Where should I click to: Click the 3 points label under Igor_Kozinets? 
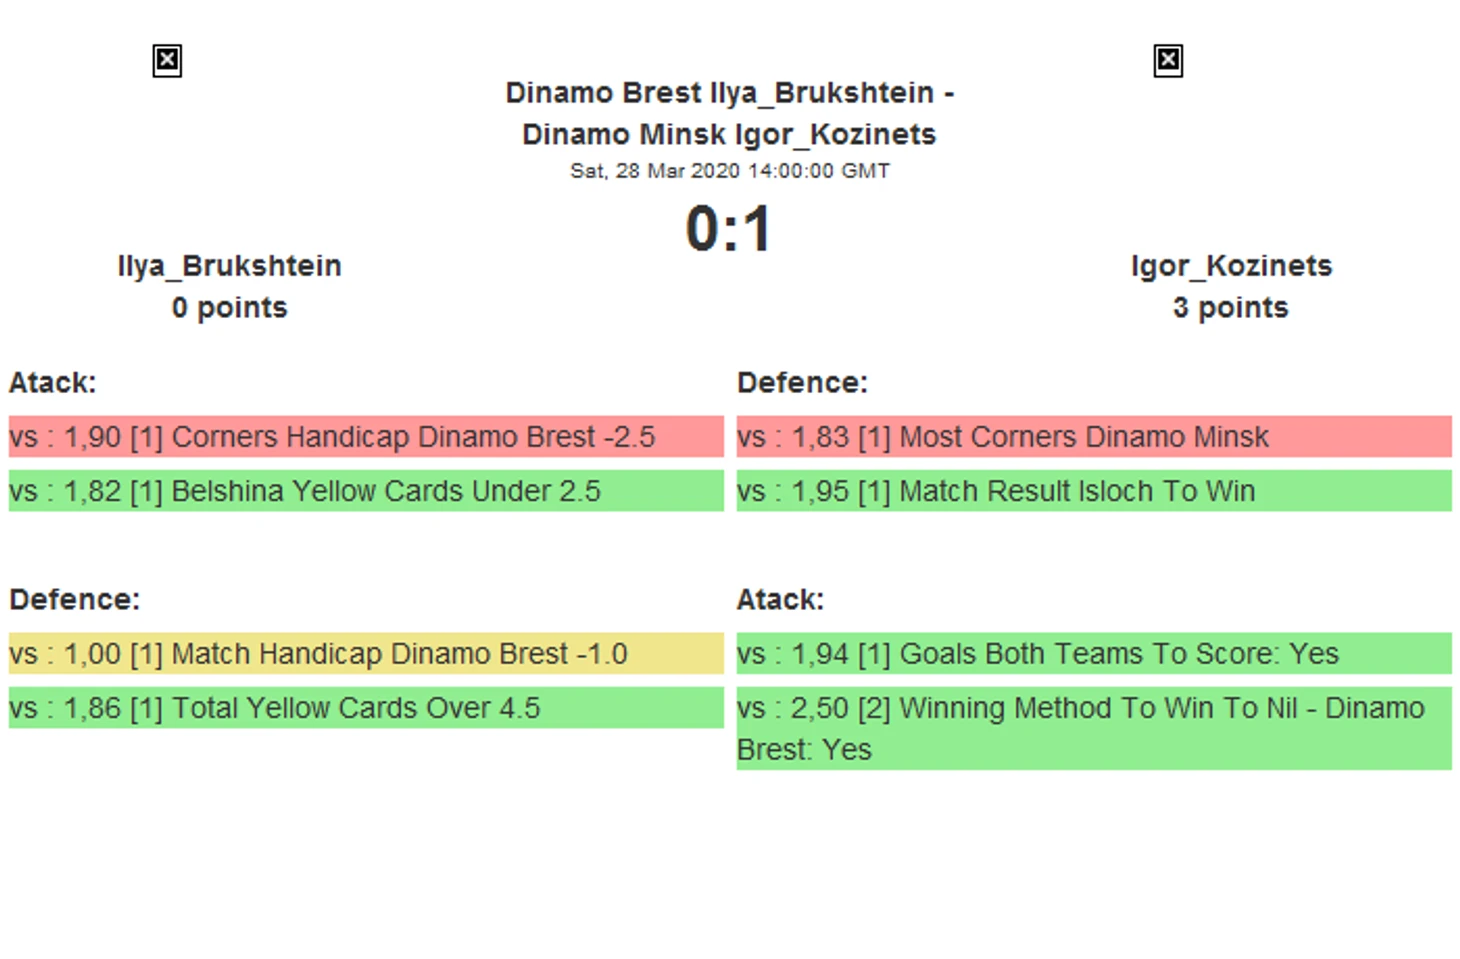1230,308
